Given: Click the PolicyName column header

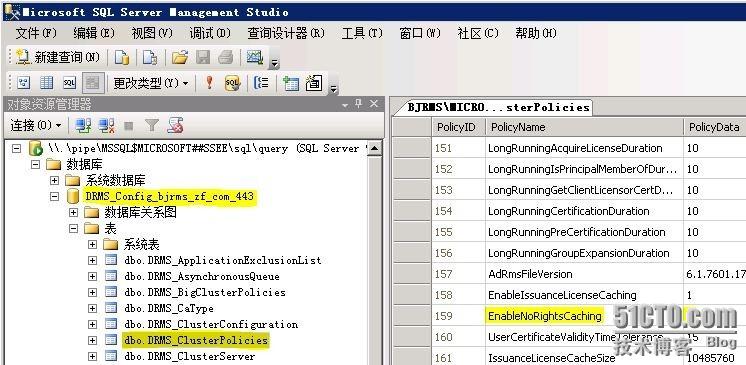Looking at the screenshot, I should click(x=584, y=127).
